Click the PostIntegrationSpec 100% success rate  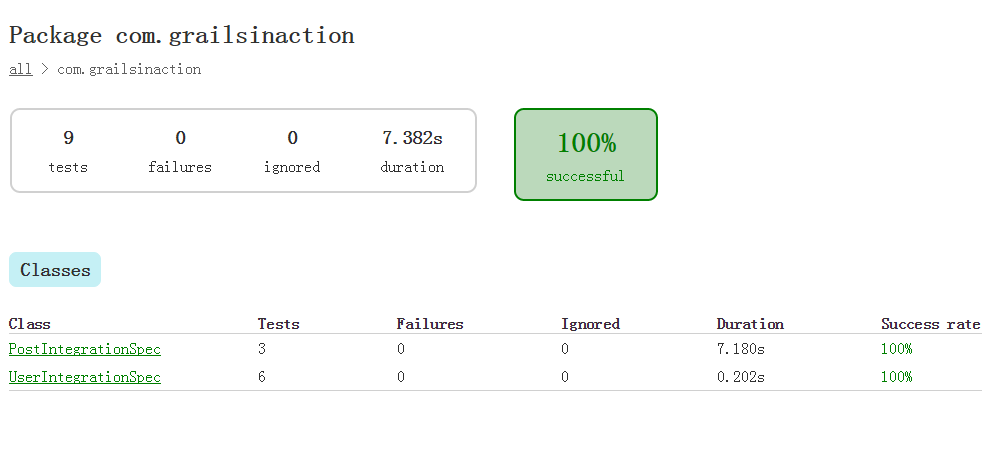pyautogui.click(x=897, y=349)
